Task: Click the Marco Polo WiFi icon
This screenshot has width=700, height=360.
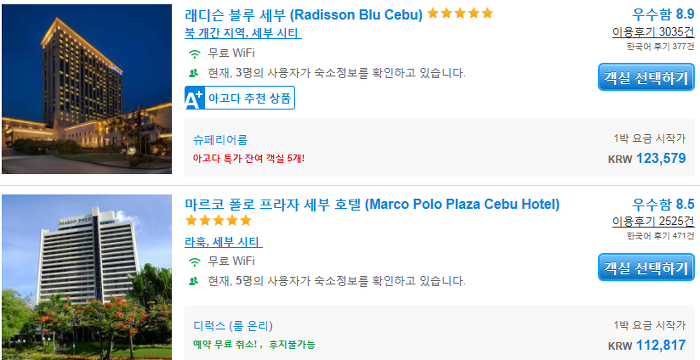Action: click(x=194, y=262)
